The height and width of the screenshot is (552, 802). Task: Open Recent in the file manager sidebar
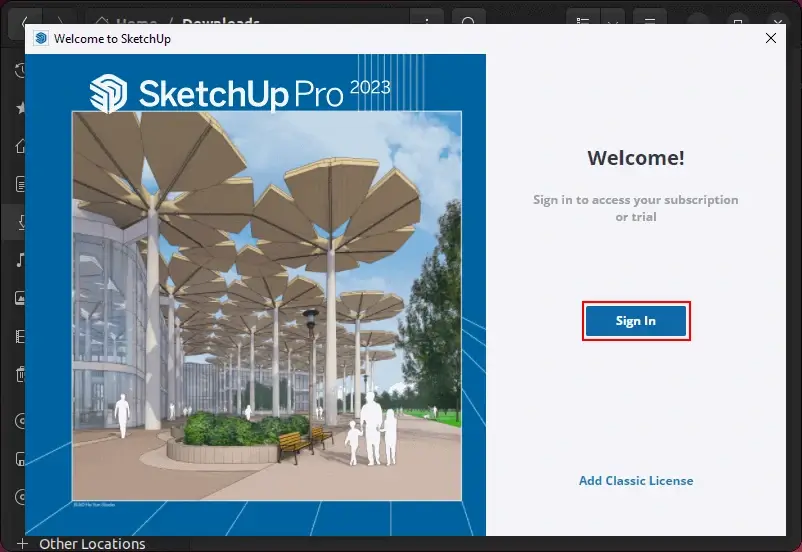point(20,71)
